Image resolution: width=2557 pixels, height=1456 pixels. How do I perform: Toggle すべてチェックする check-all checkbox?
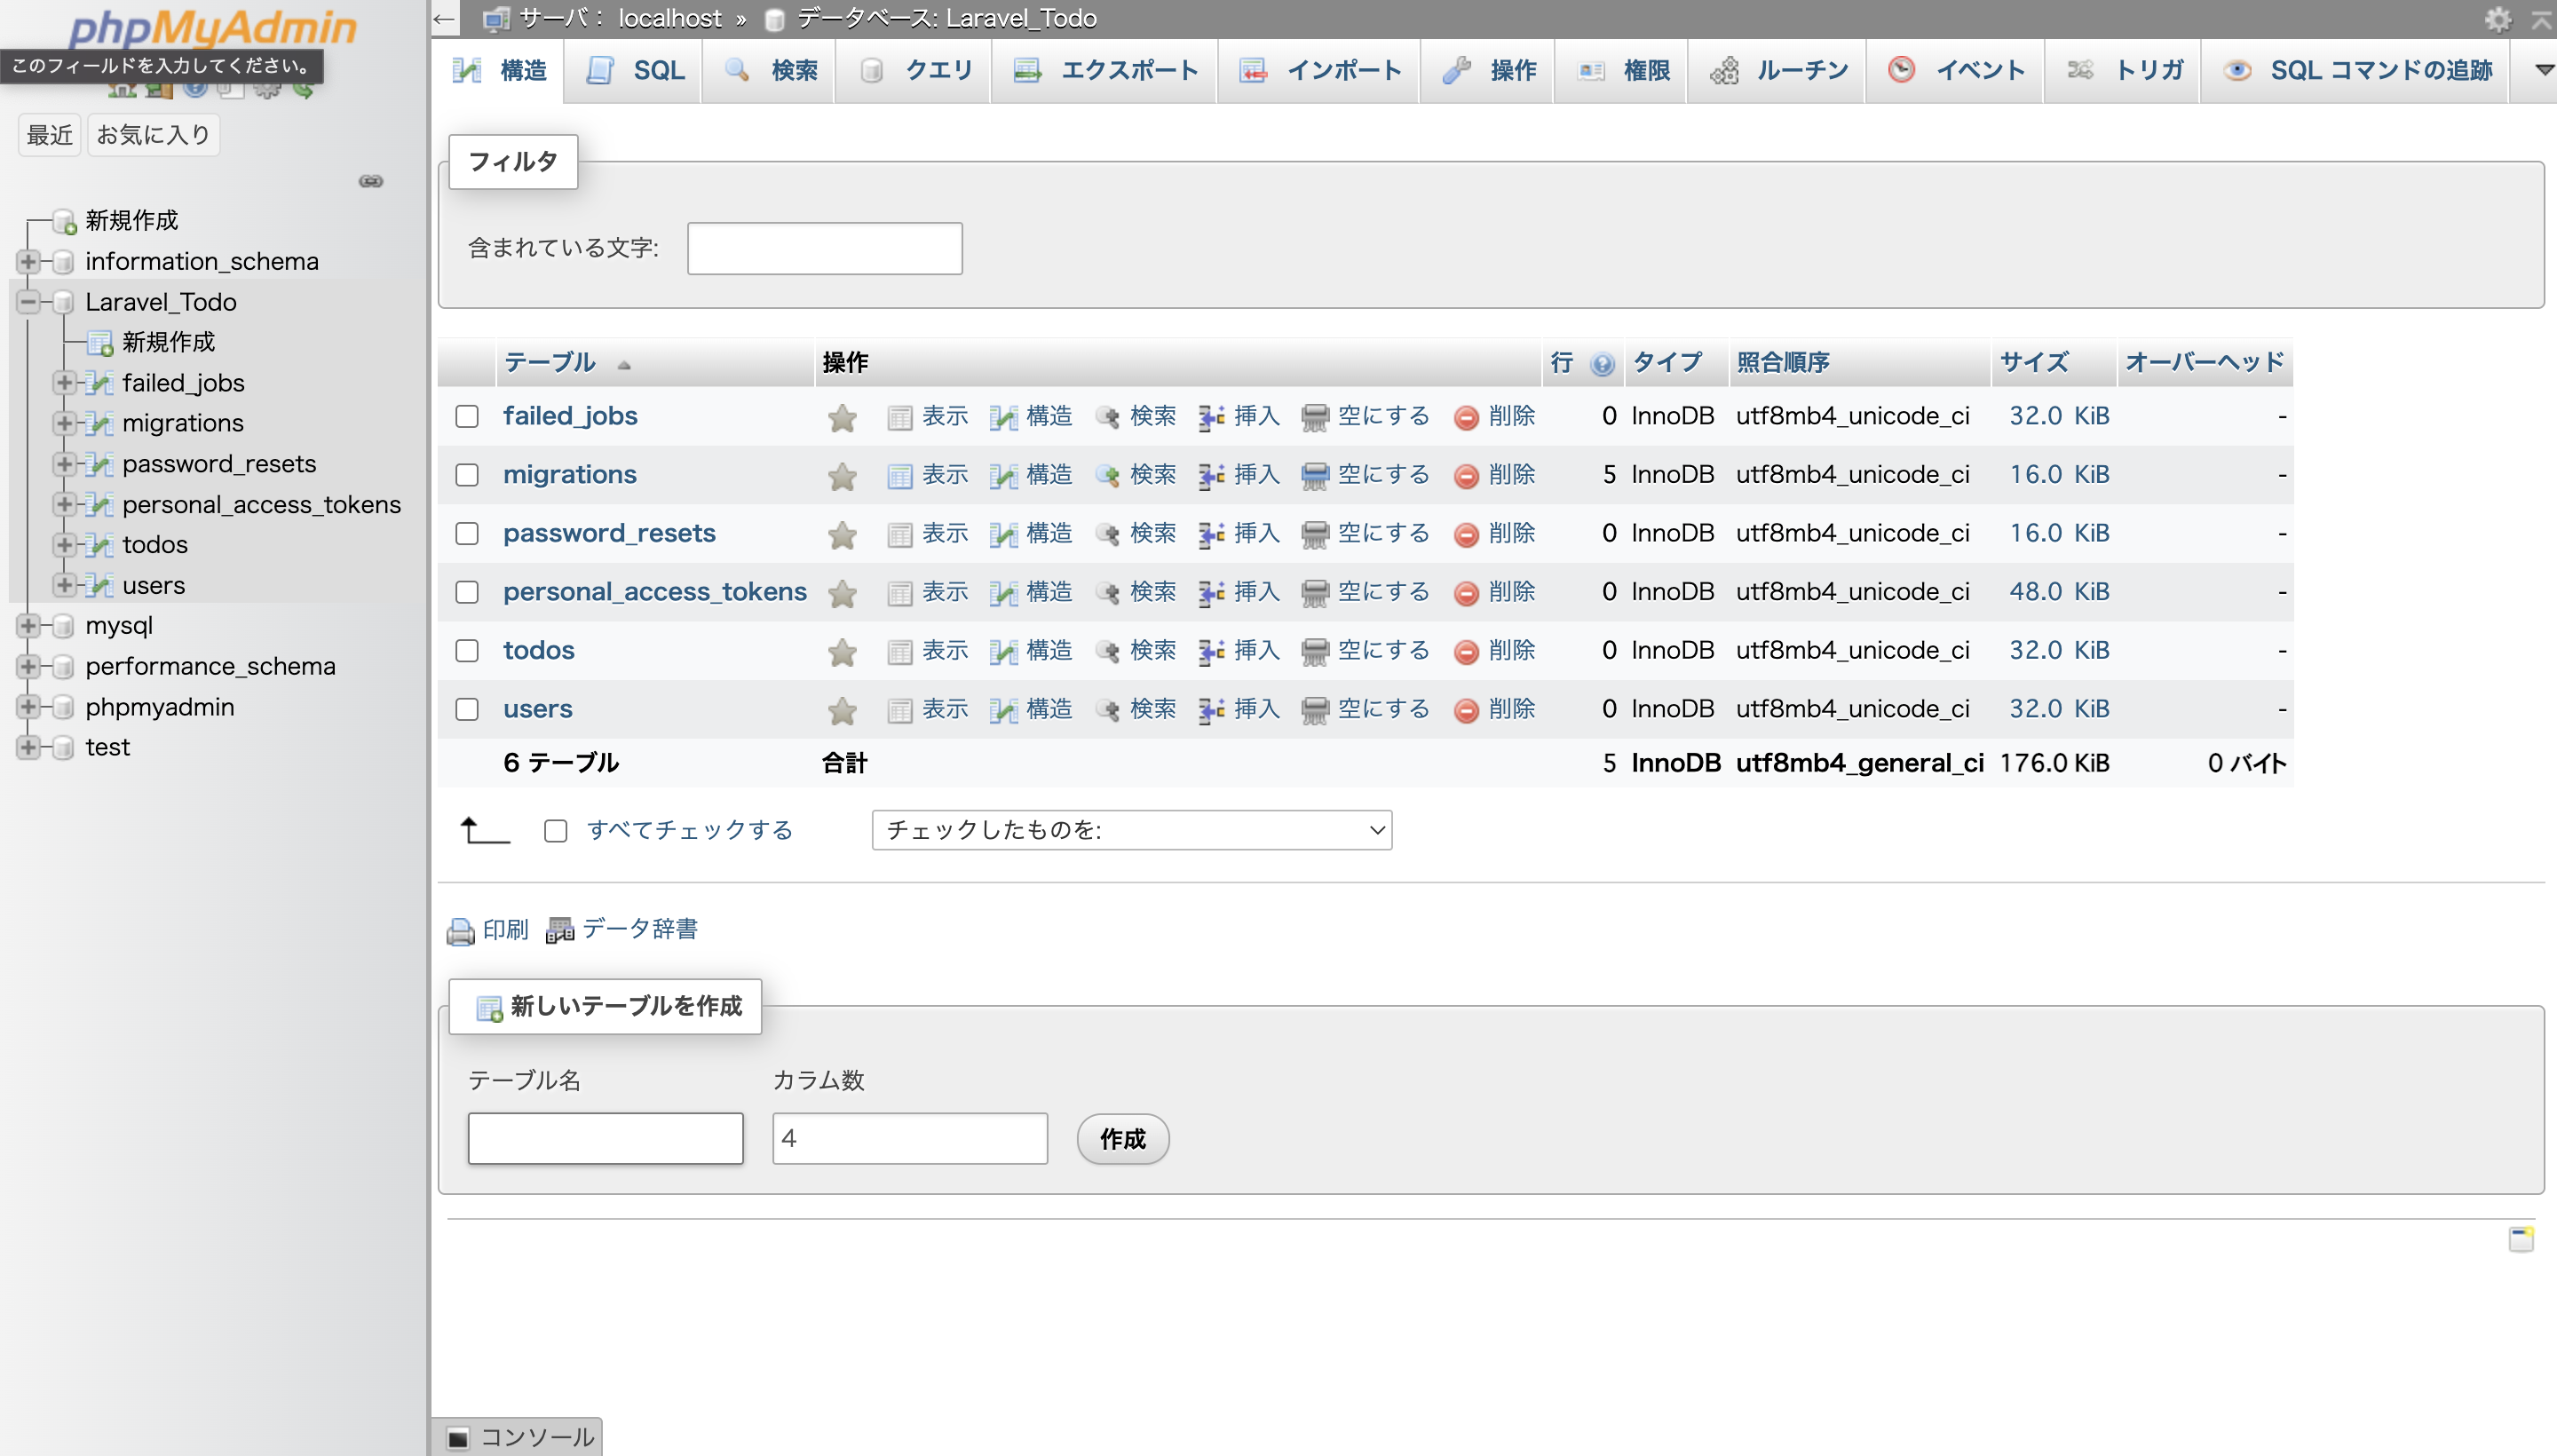click(556, 831)
